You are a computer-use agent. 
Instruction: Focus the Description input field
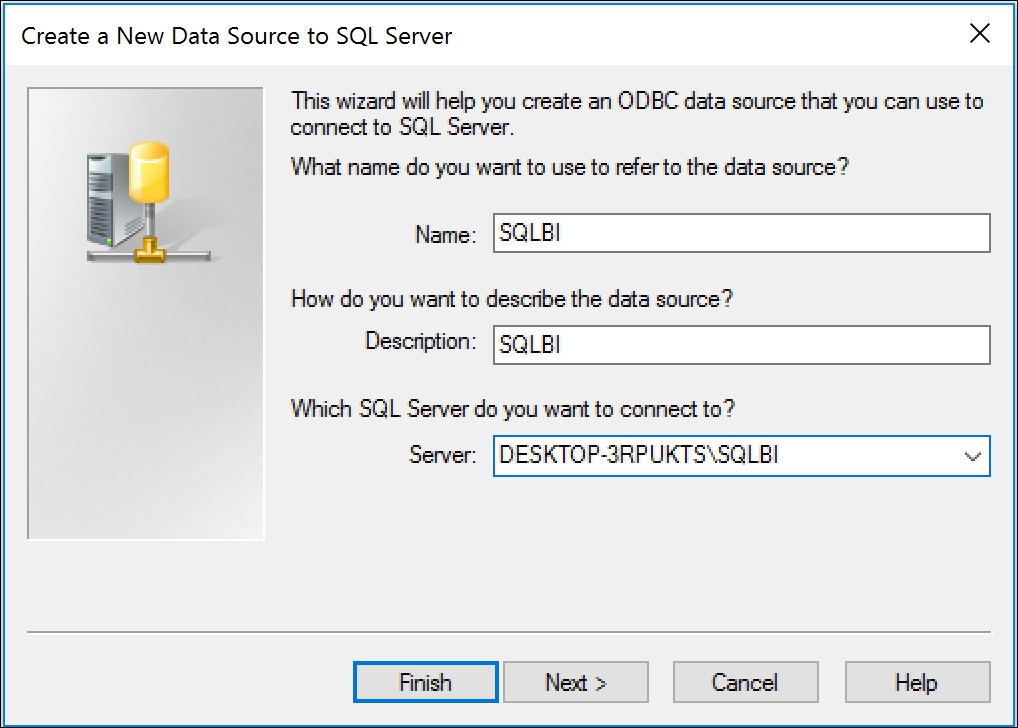coord(741,344)
